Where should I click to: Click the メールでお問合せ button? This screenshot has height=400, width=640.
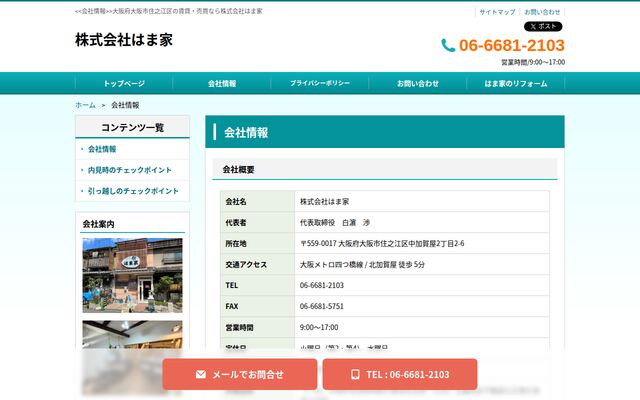tap(240, 374)
